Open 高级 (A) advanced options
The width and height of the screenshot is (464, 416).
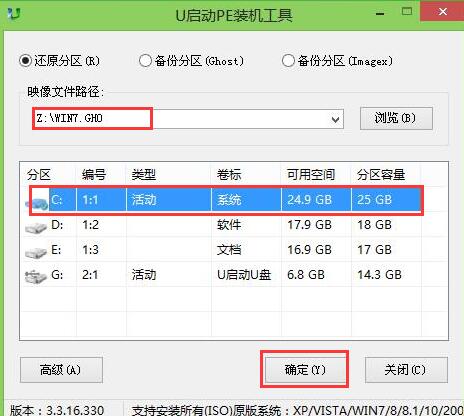[x=61, y=370]
